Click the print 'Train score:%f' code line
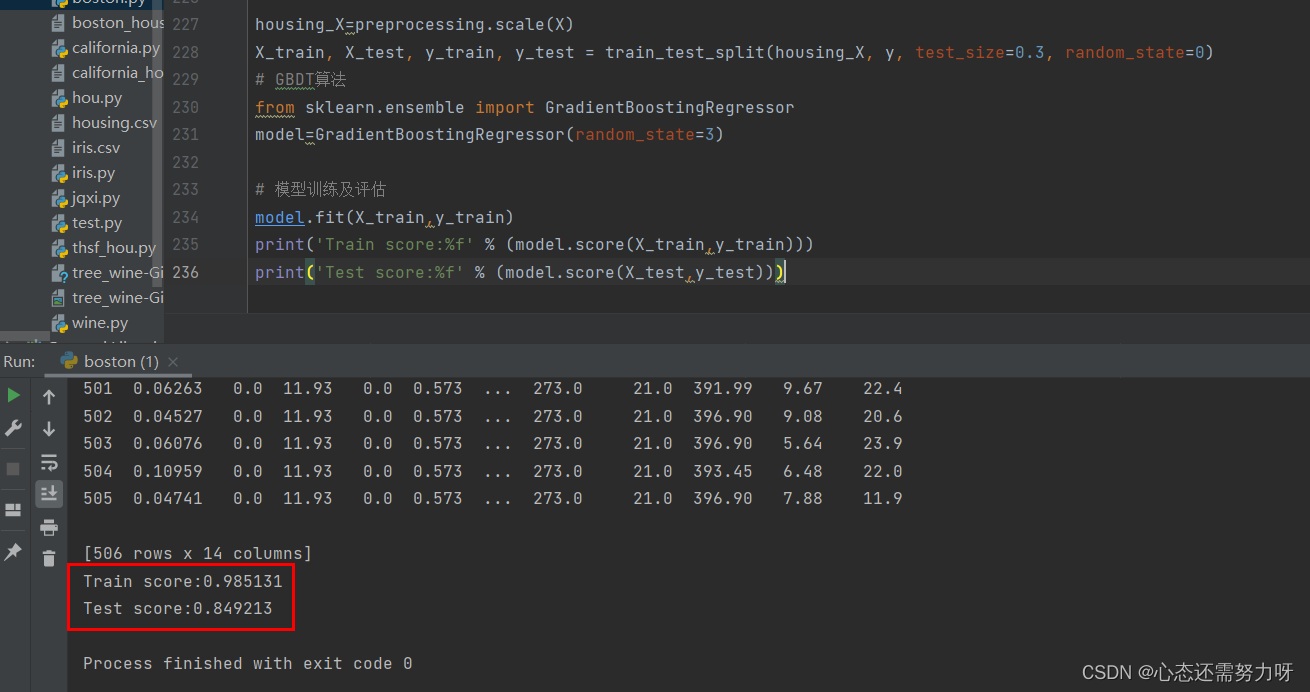 pyautogui.click(x=534, y=244)
